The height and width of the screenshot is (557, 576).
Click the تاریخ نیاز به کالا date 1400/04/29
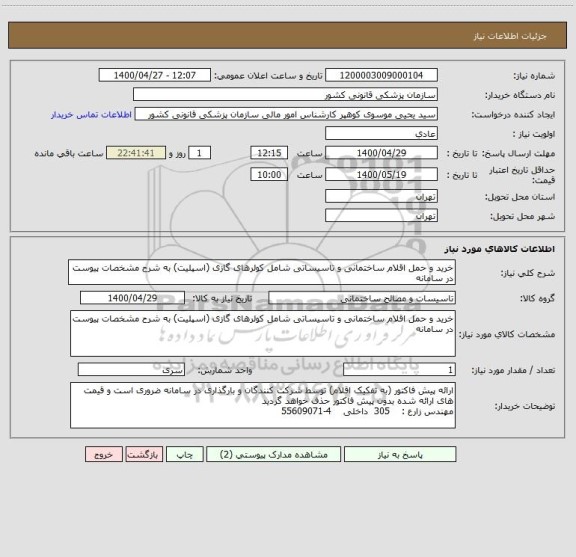[x=132, y=298]
